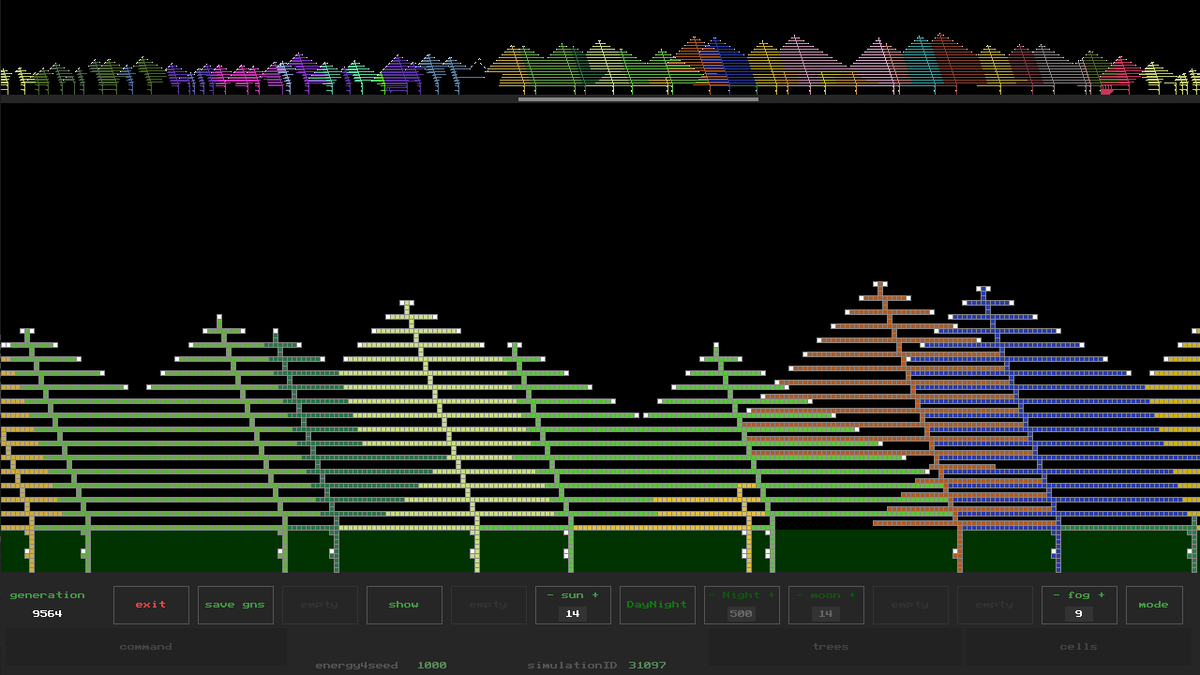Click the small red tree in overview strip
The image size is (1200, 675).
pos(1120,77)
